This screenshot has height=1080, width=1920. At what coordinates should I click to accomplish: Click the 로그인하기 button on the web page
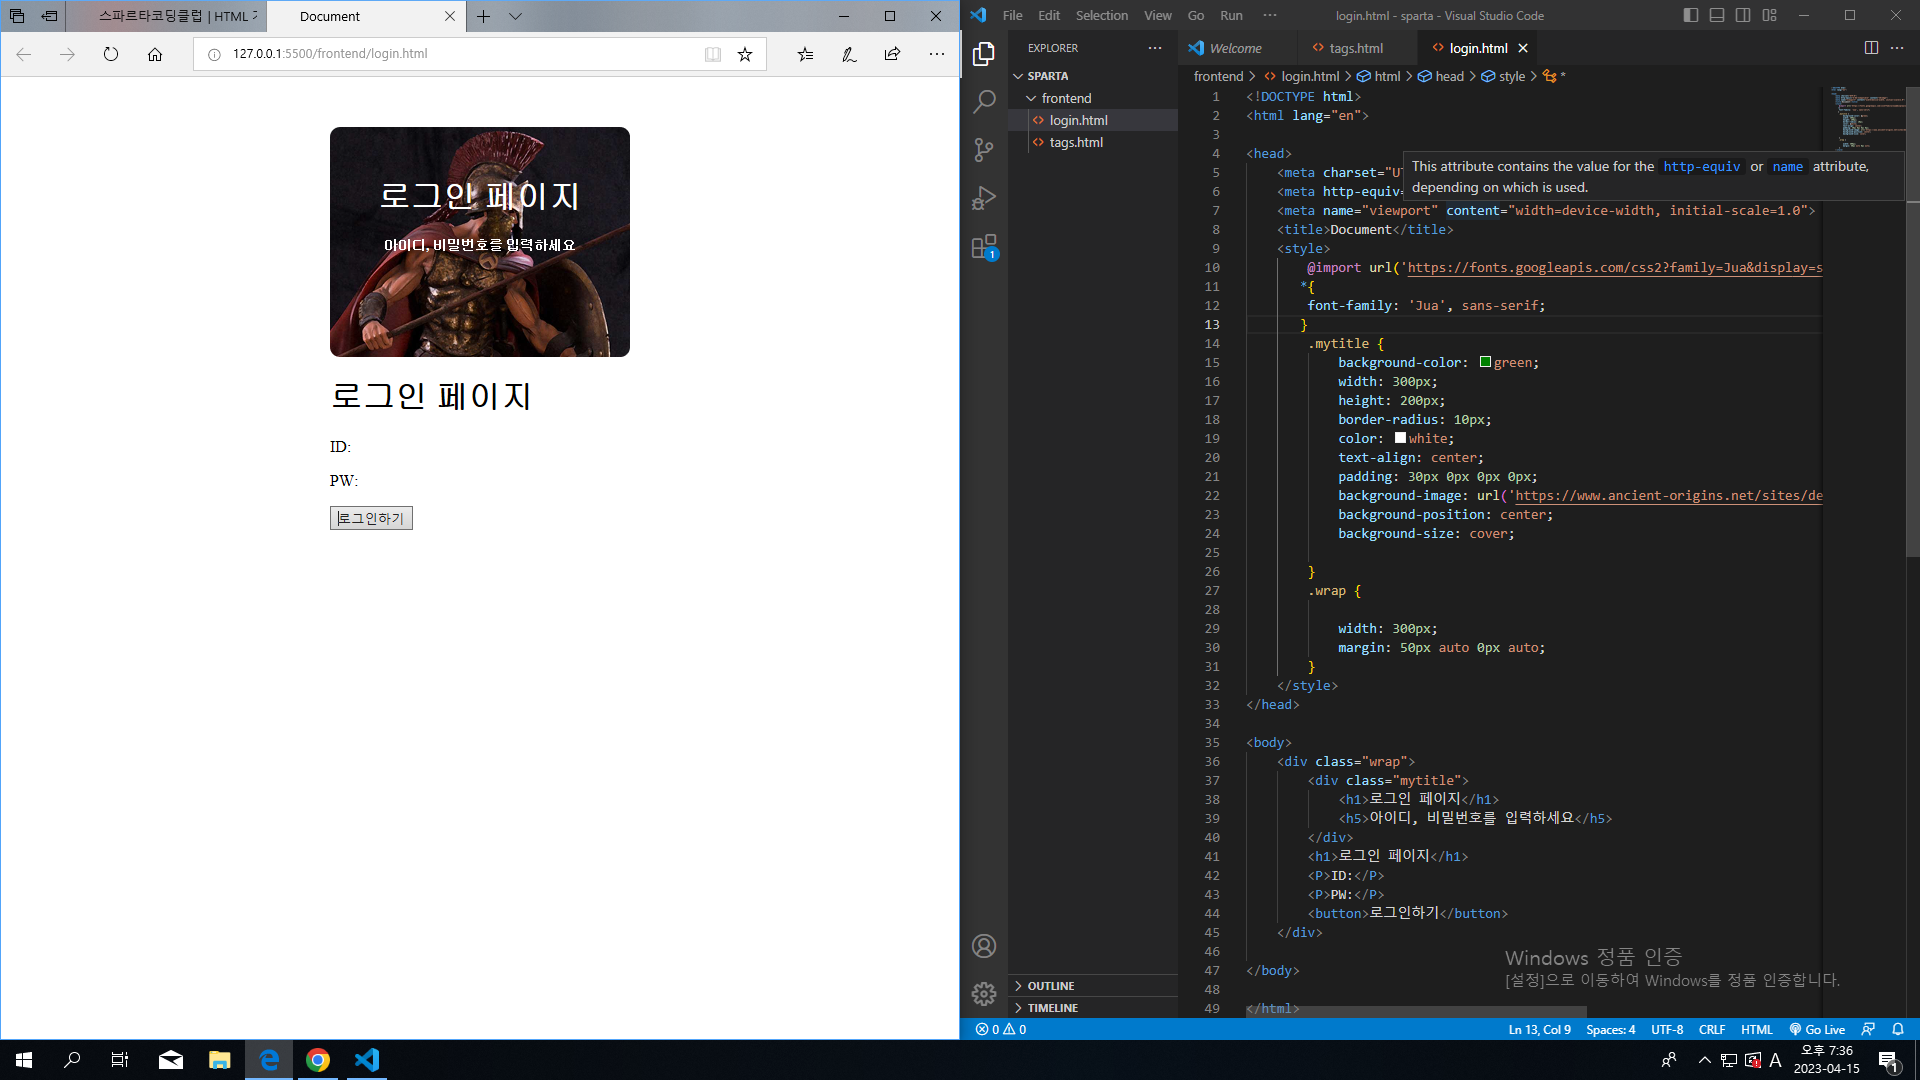click(371, 518)
